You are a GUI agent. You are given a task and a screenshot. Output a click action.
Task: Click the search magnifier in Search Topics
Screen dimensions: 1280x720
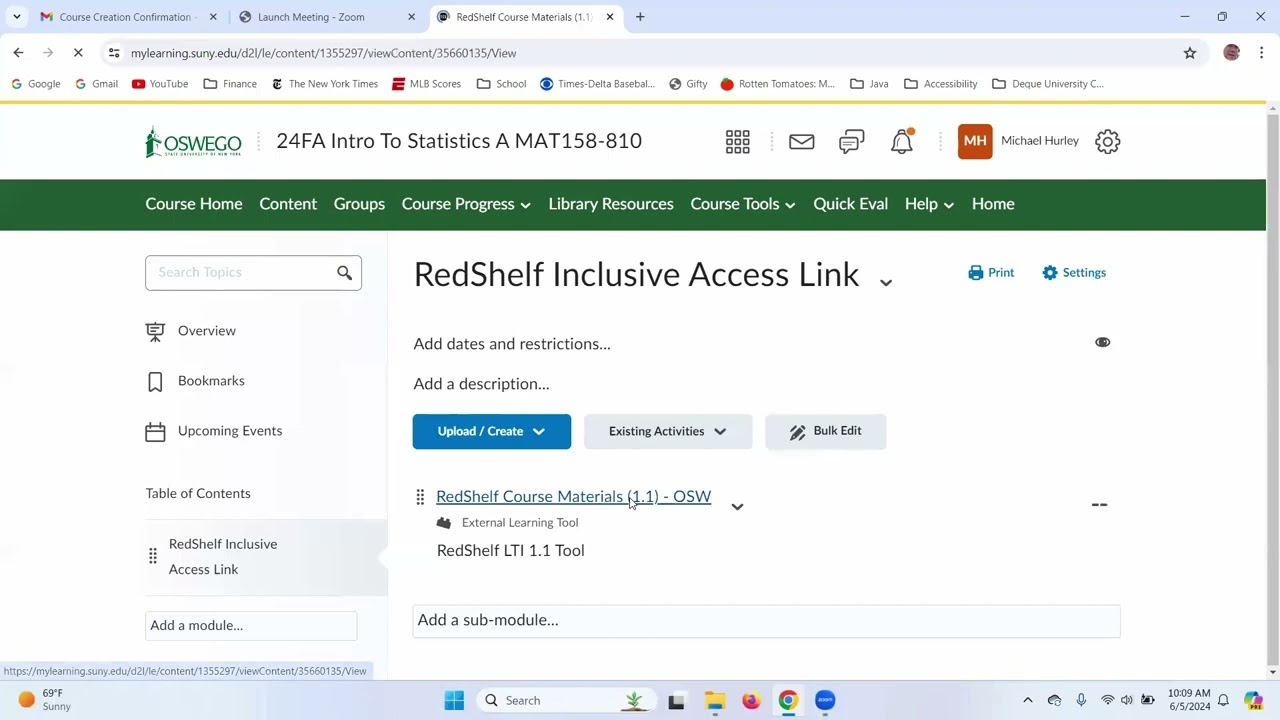pyautogui.click(x=345, y=272)
